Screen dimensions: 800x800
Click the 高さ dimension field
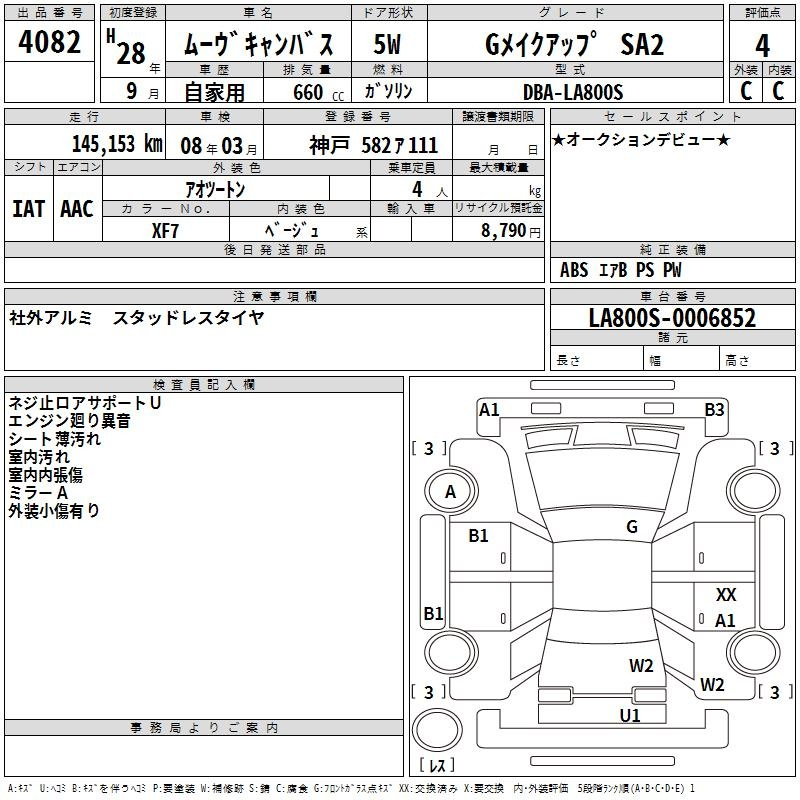pos(757,360)
